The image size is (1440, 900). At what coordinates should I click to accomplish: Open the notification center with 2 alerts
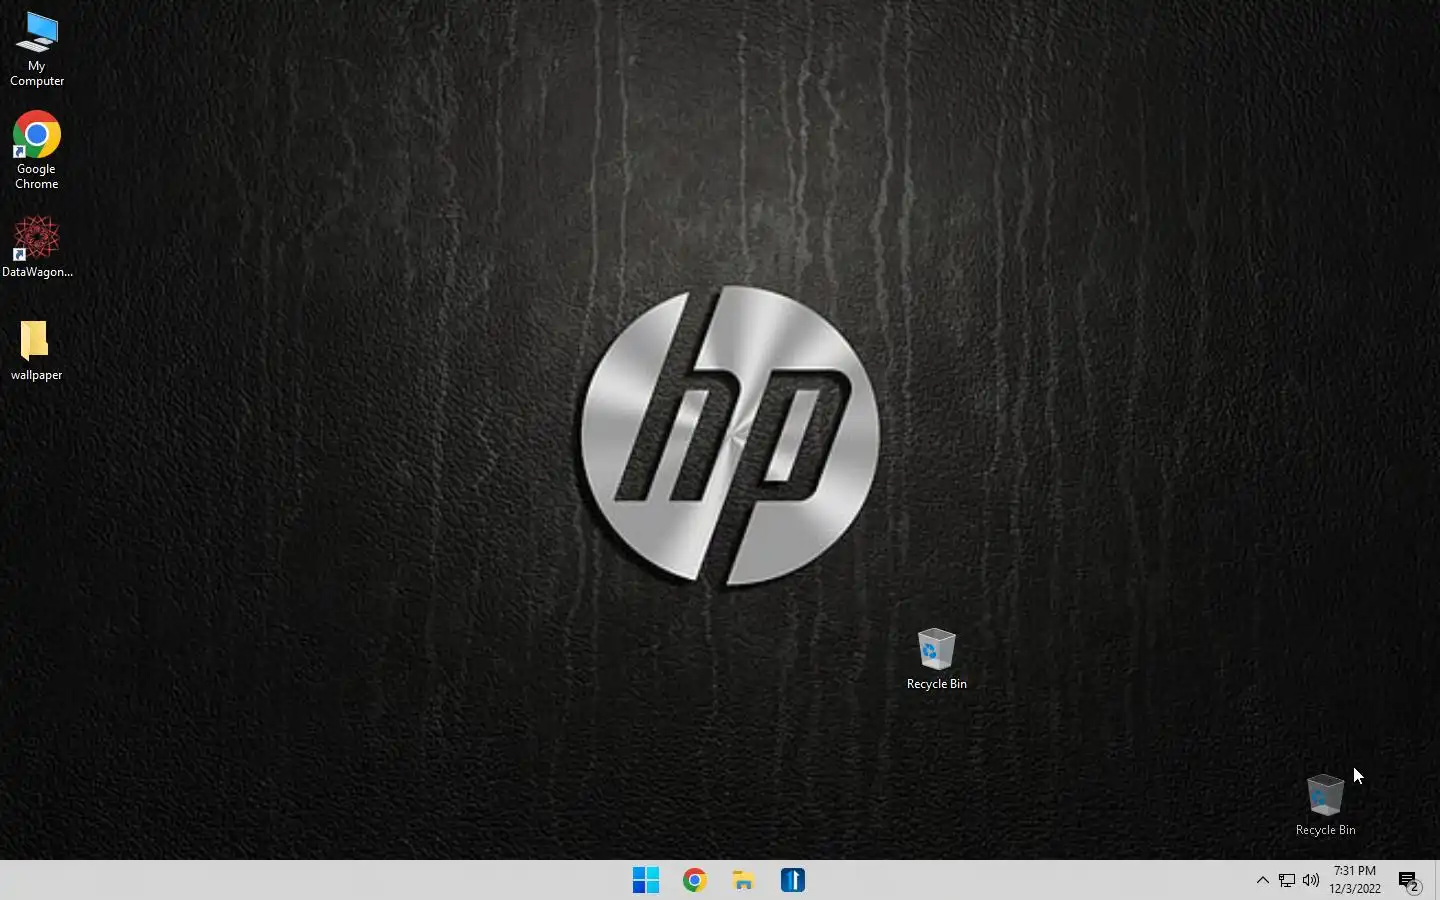click(x=1410, y=881)
